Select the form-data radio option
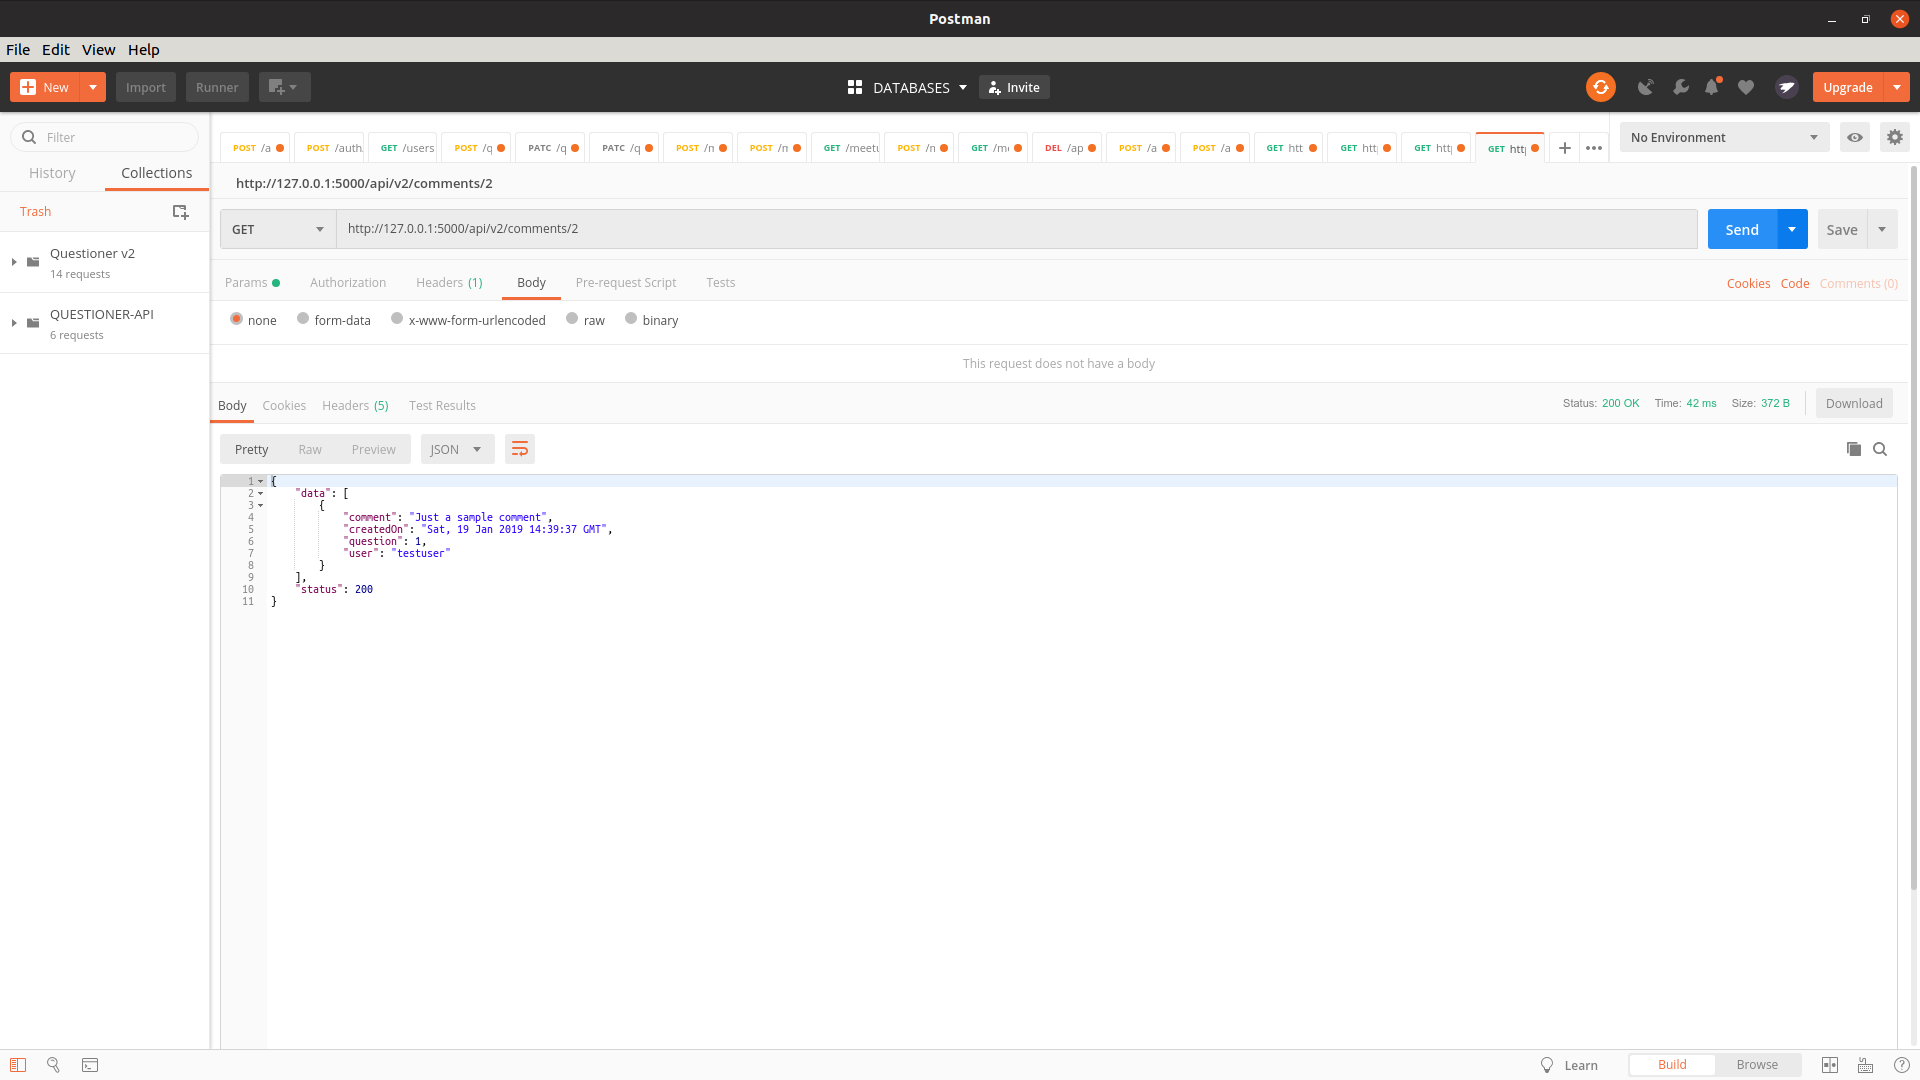 303,319
